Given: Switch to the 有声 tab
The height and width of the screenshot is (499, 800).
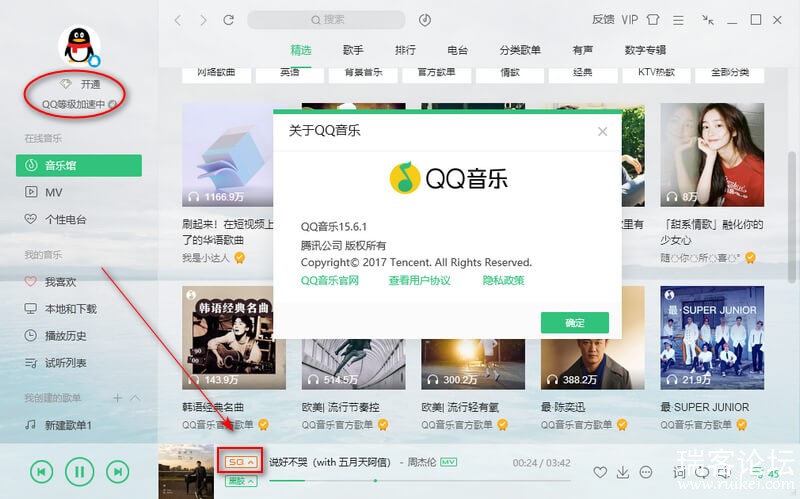Looking at the screenshot, I should (583, 50).
